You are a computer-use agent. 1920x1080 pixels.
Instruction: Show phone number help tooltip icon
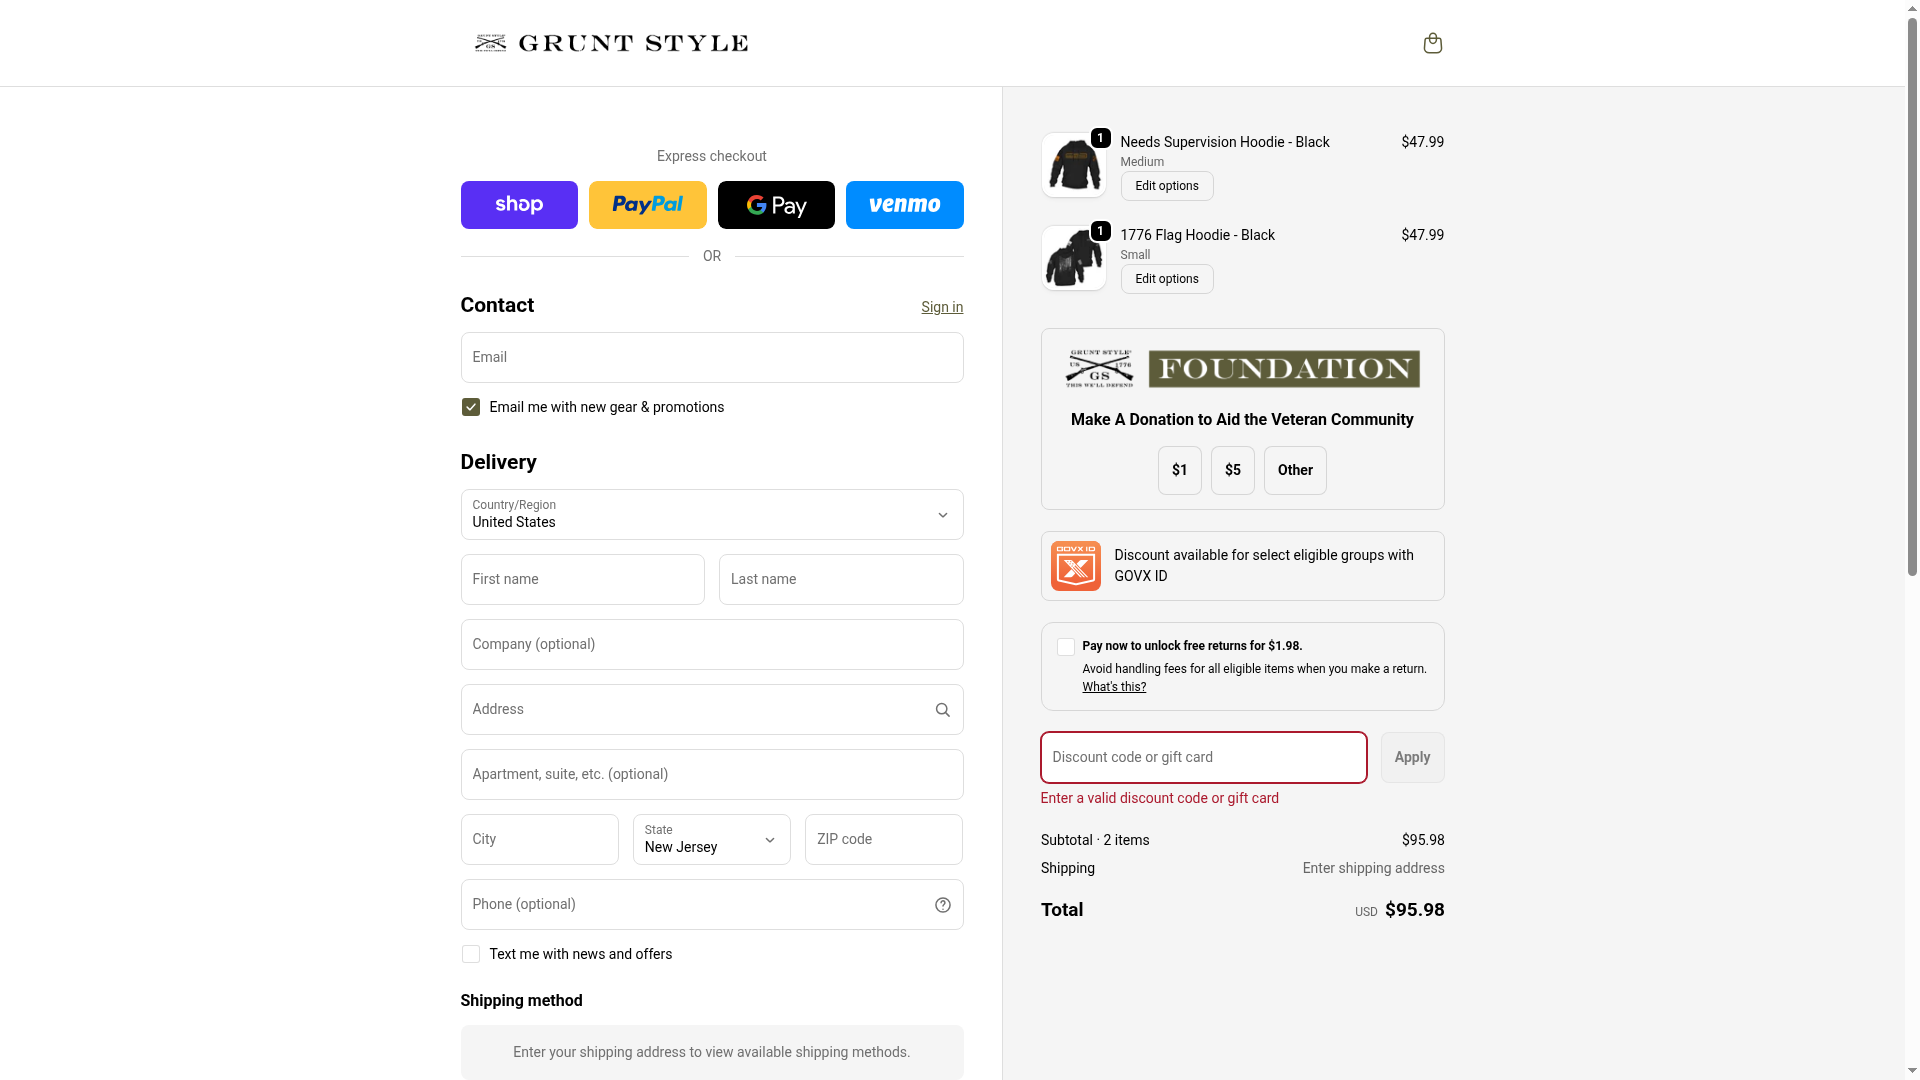pos(942,905)
